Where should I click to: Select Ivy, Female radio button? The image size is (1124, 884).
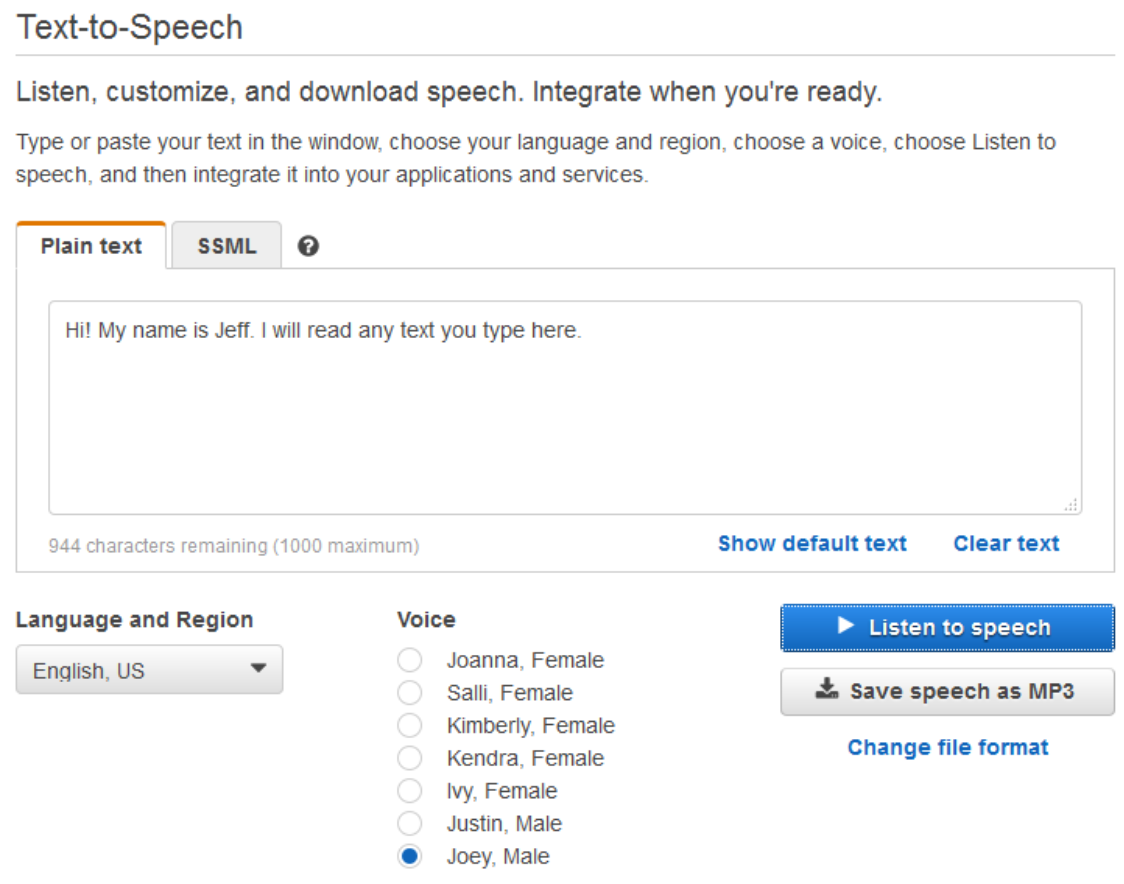(x=410, y=791)
